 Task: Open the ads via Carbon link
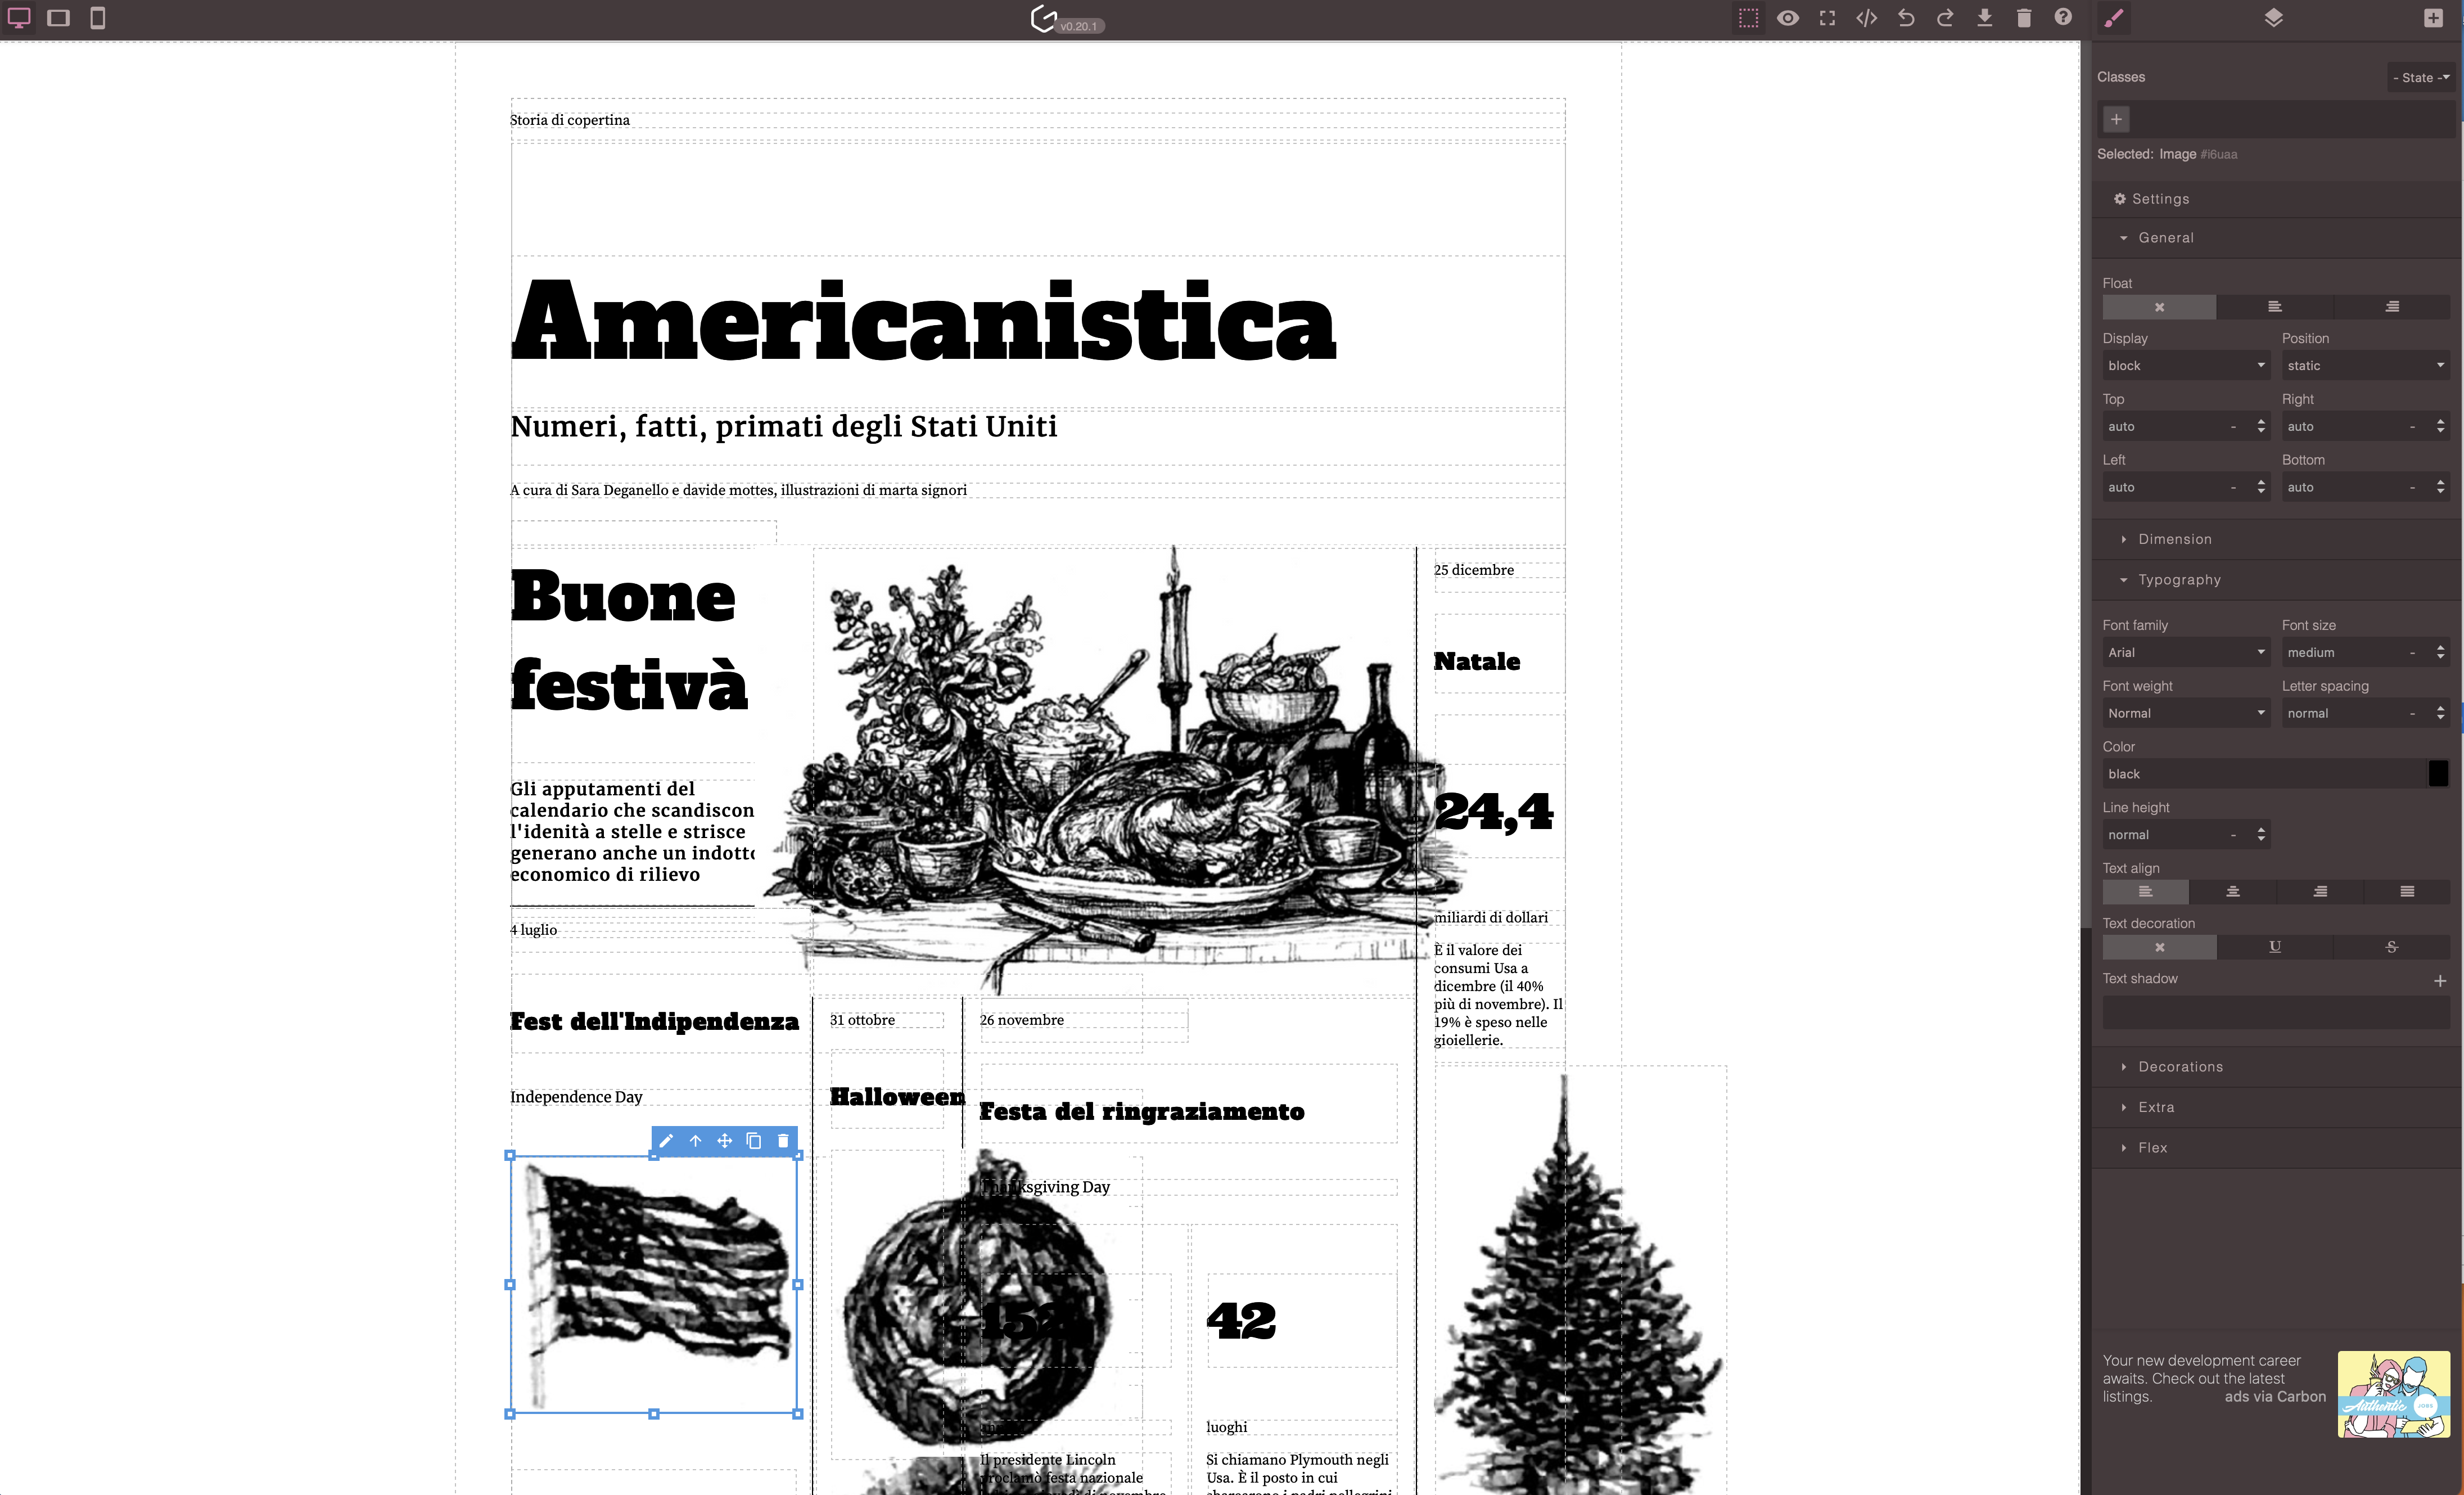click(2275, 1397)
